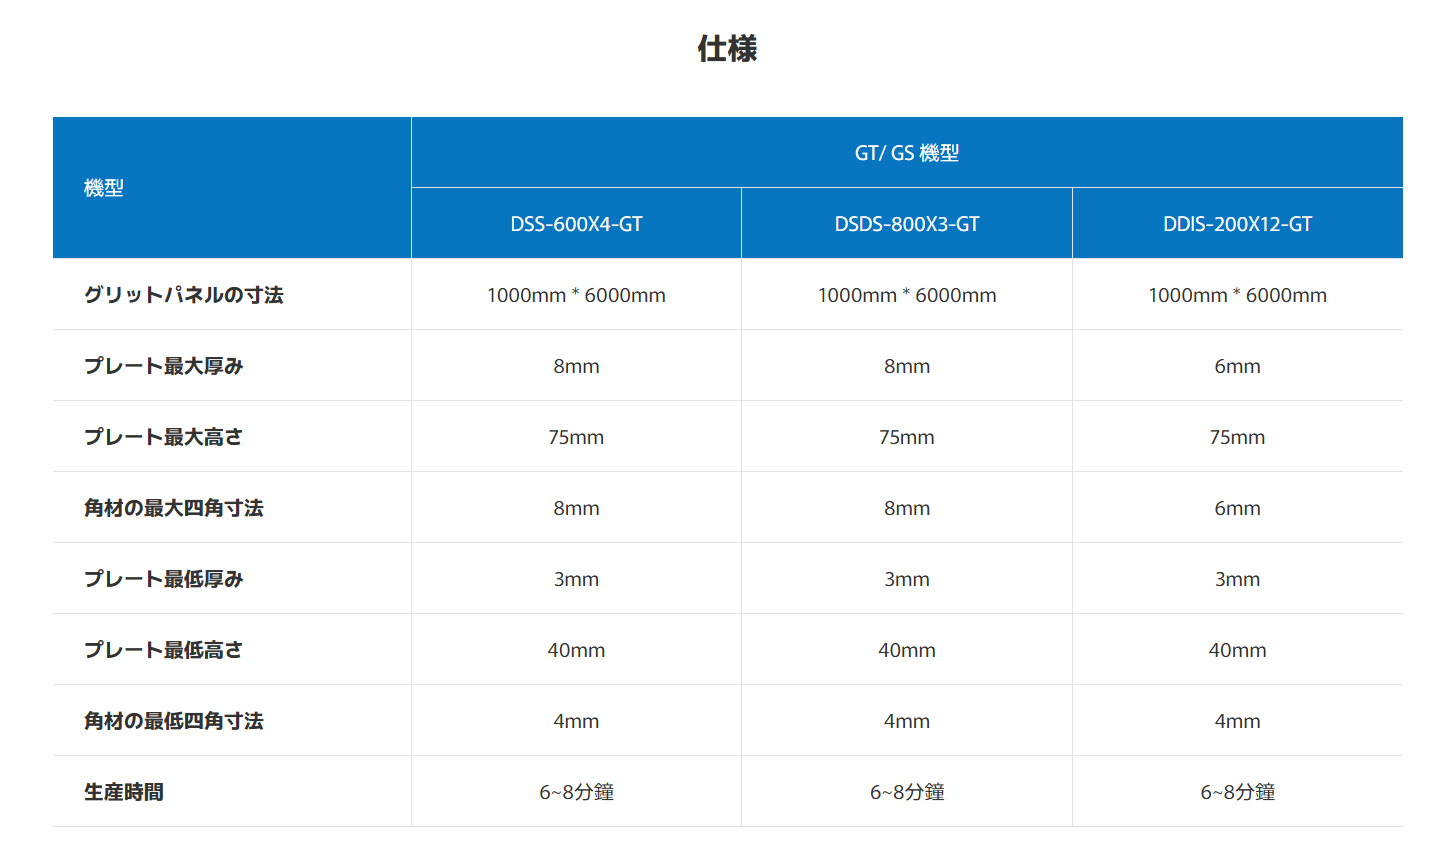Select the 40mm value under DSDS-800X3-GT
Viewport: 1455px width, 852px height.
(x=906, y=650)
